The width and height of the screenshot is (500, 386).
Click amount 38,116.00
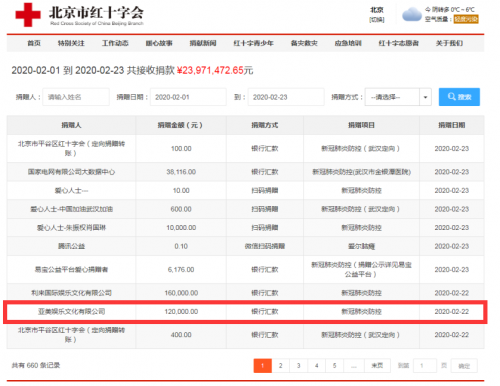click(181, 172)
